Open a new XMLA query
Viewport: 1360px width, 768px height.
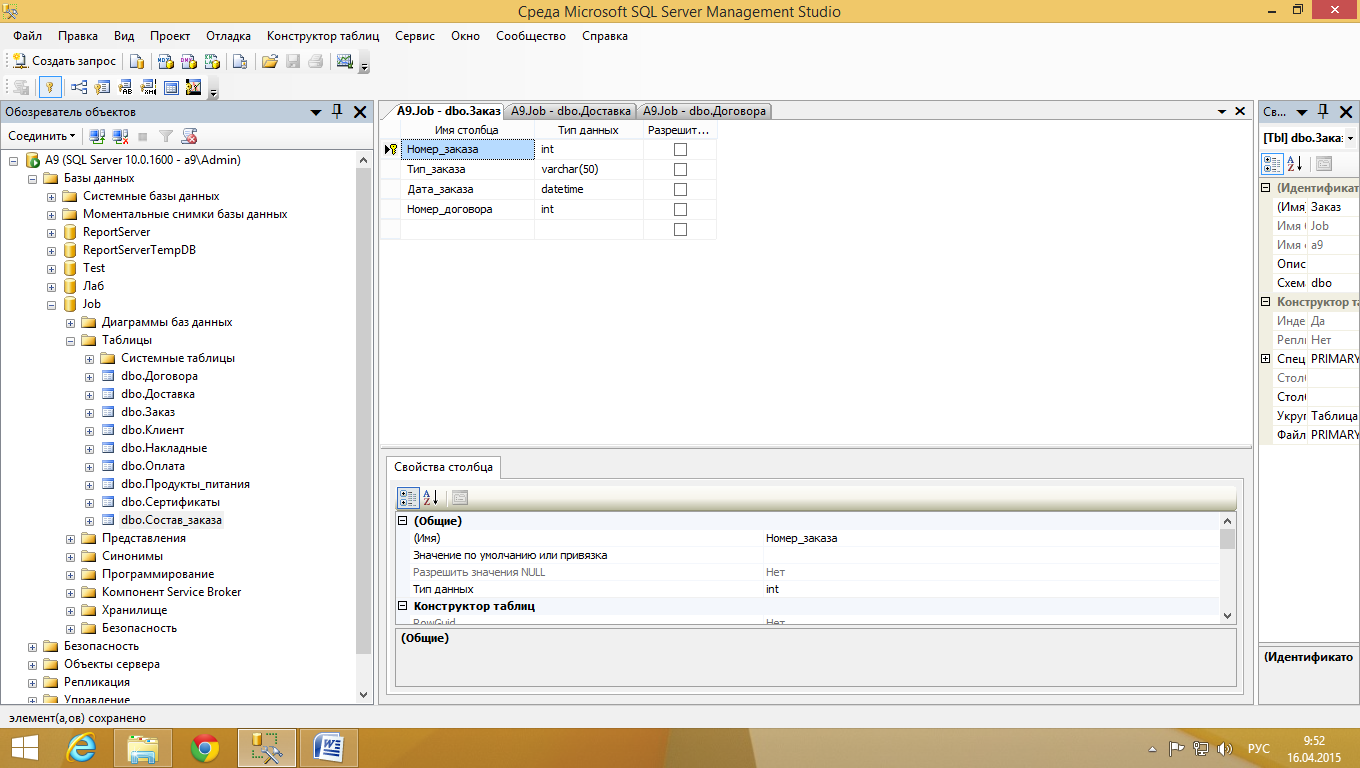(x=212, y=61)
